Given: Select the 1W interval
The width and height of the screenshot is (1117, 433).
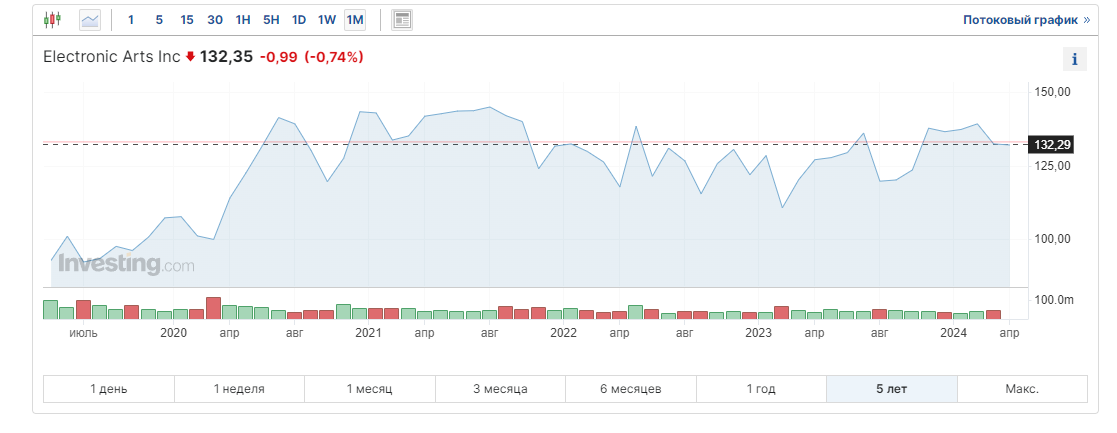Looking at the screenshot, I should (x=326, y=20).
